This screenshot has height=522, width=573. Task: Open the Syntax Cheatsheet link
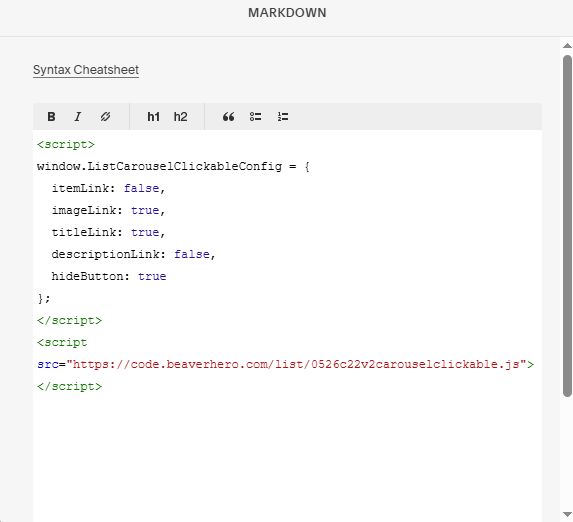[86, 70]
